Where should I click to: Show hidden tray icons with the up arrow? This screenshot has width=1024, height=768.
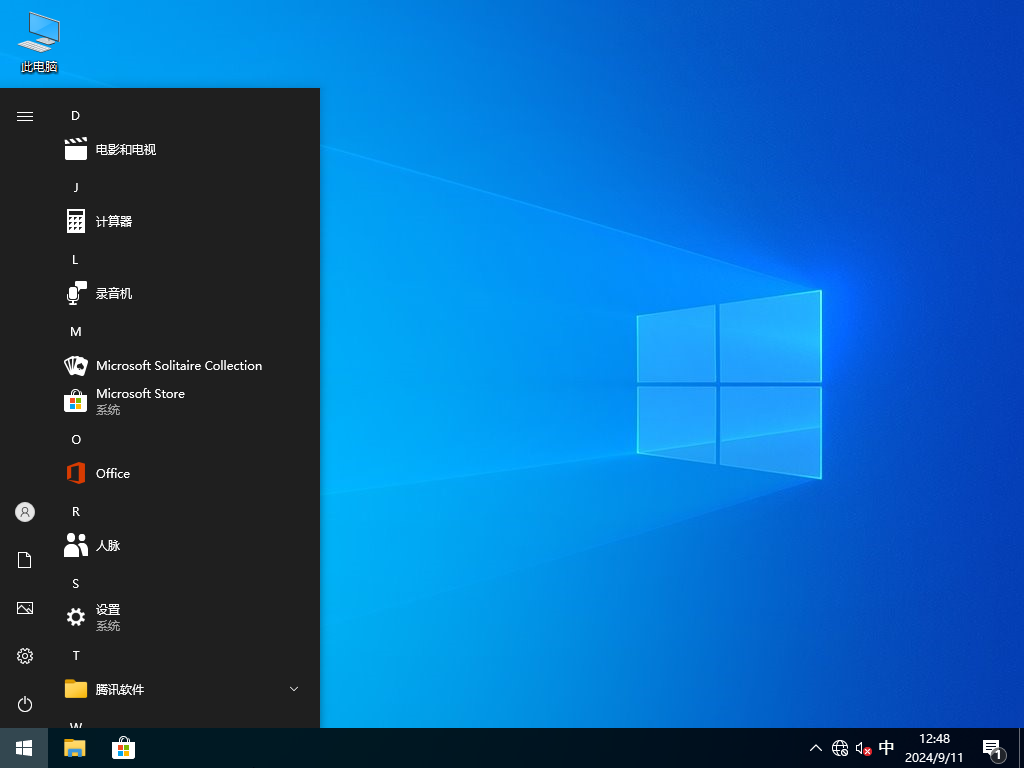(x=816, y=748)
